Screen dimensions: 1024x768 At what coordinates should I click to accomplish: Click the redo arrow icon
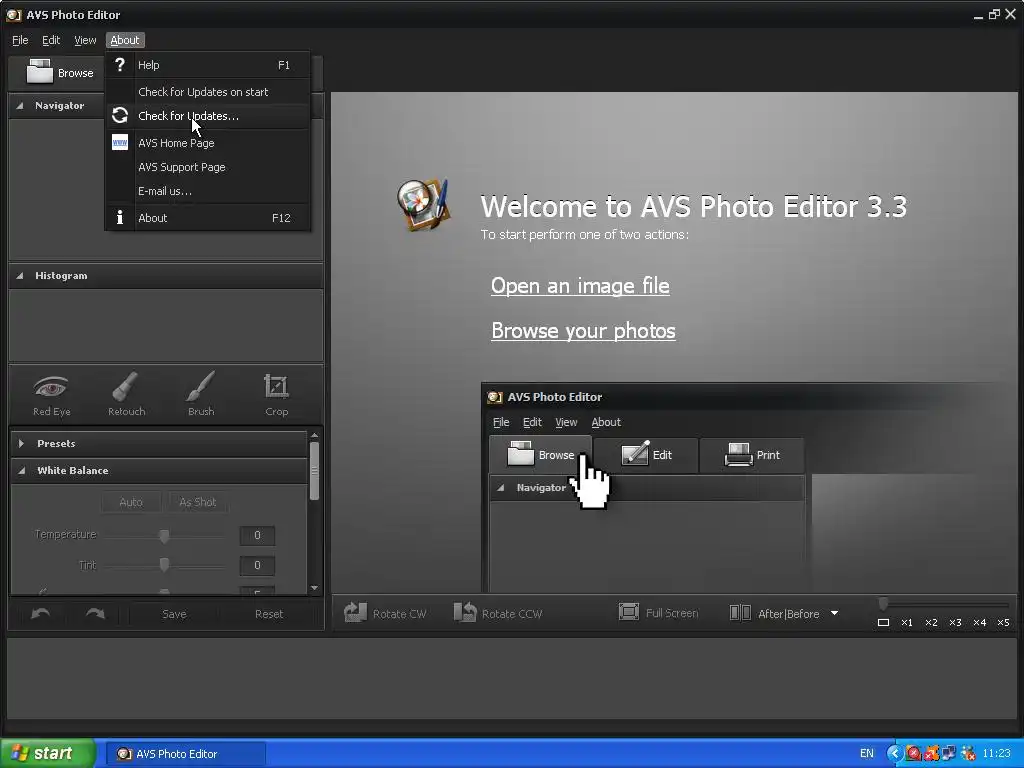(x=95, y=613)
